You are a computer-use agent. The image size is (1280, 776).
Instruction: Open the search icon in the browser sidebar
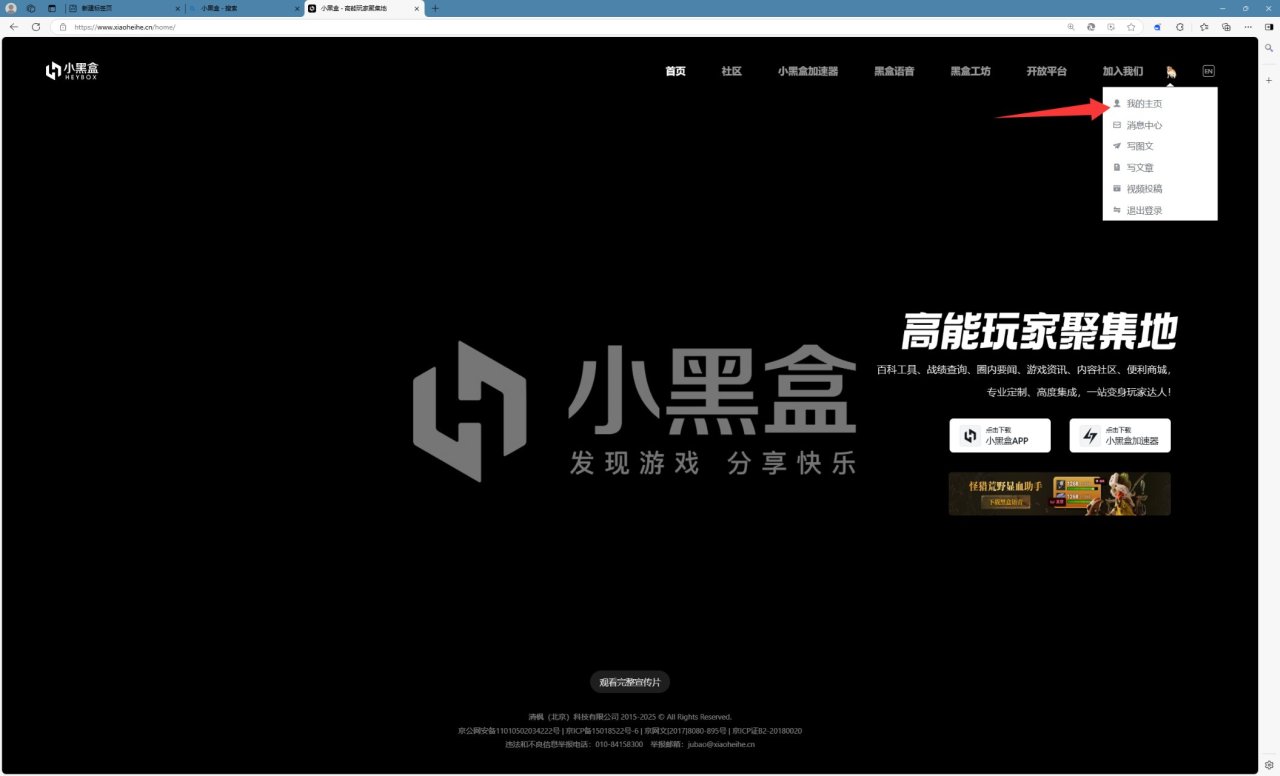1269,48
